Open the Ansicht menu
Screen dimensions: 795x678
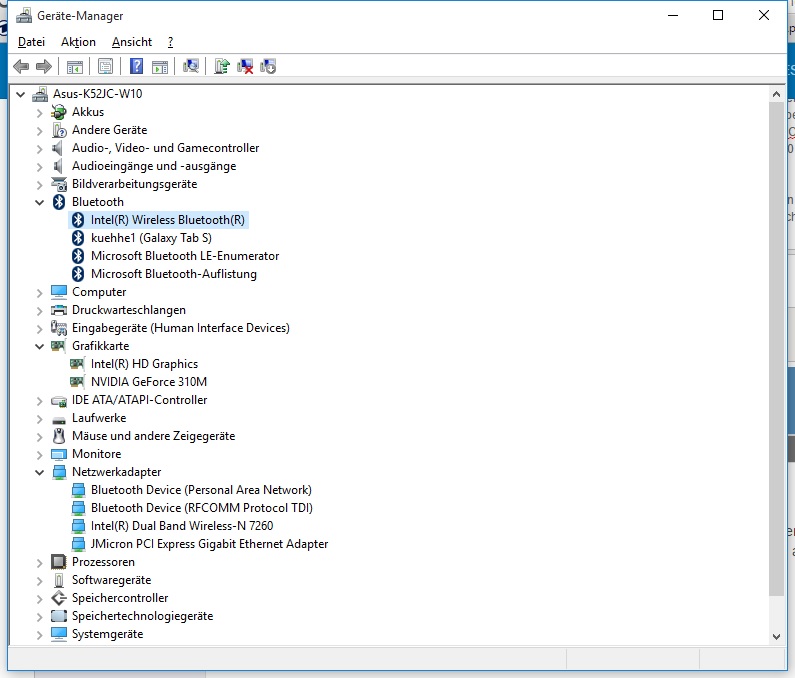point(132,42)
